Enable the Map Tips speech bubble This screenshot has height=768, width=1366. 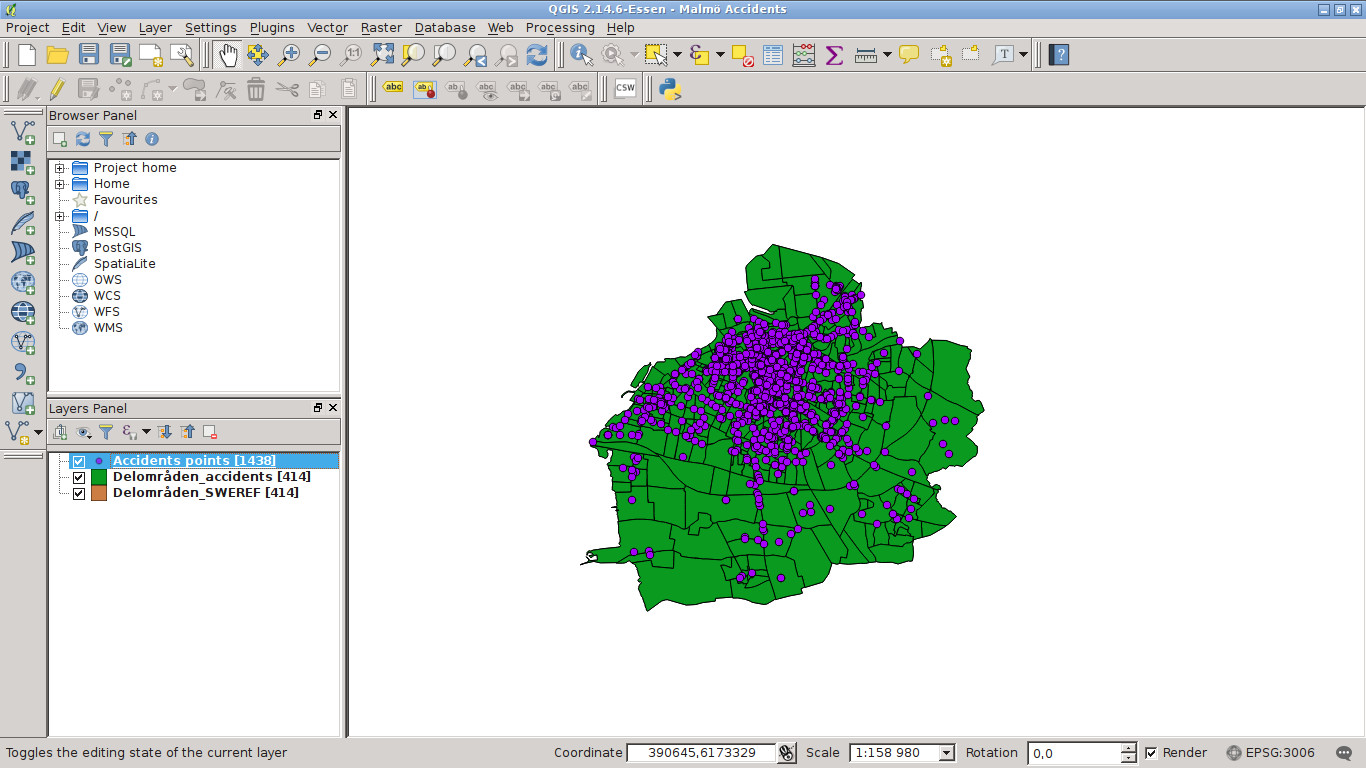pyautogui.click(x=909, y=55)
